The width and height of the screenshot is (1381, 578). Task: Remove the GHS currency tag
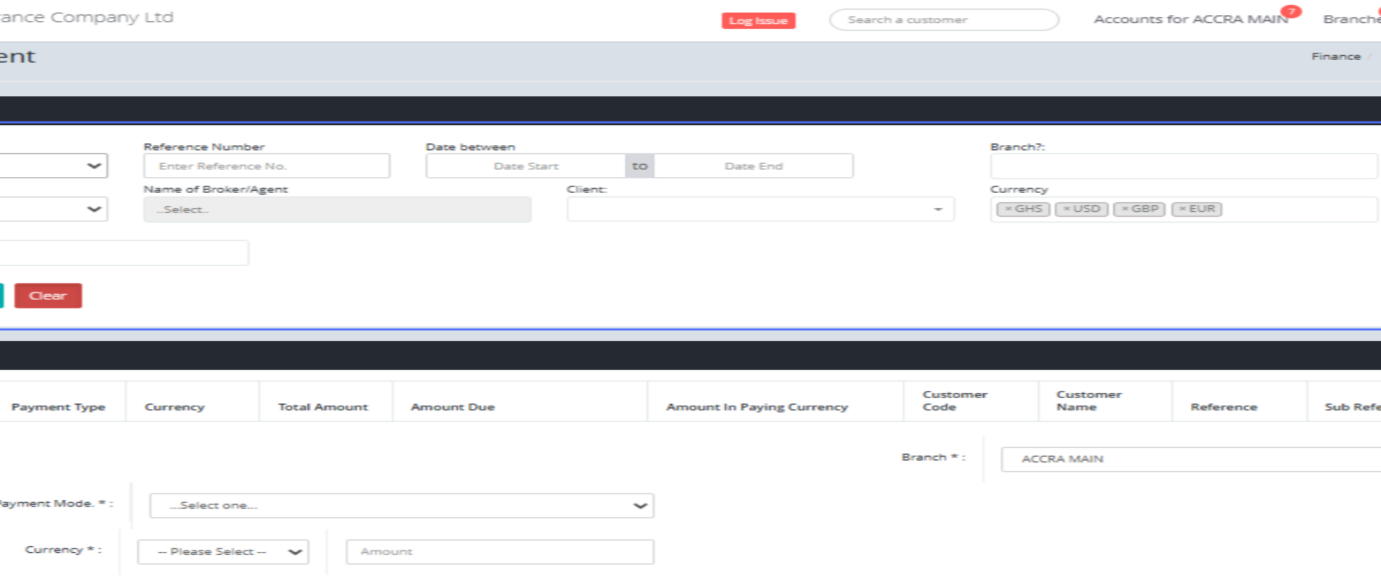tap(1006, 209)
